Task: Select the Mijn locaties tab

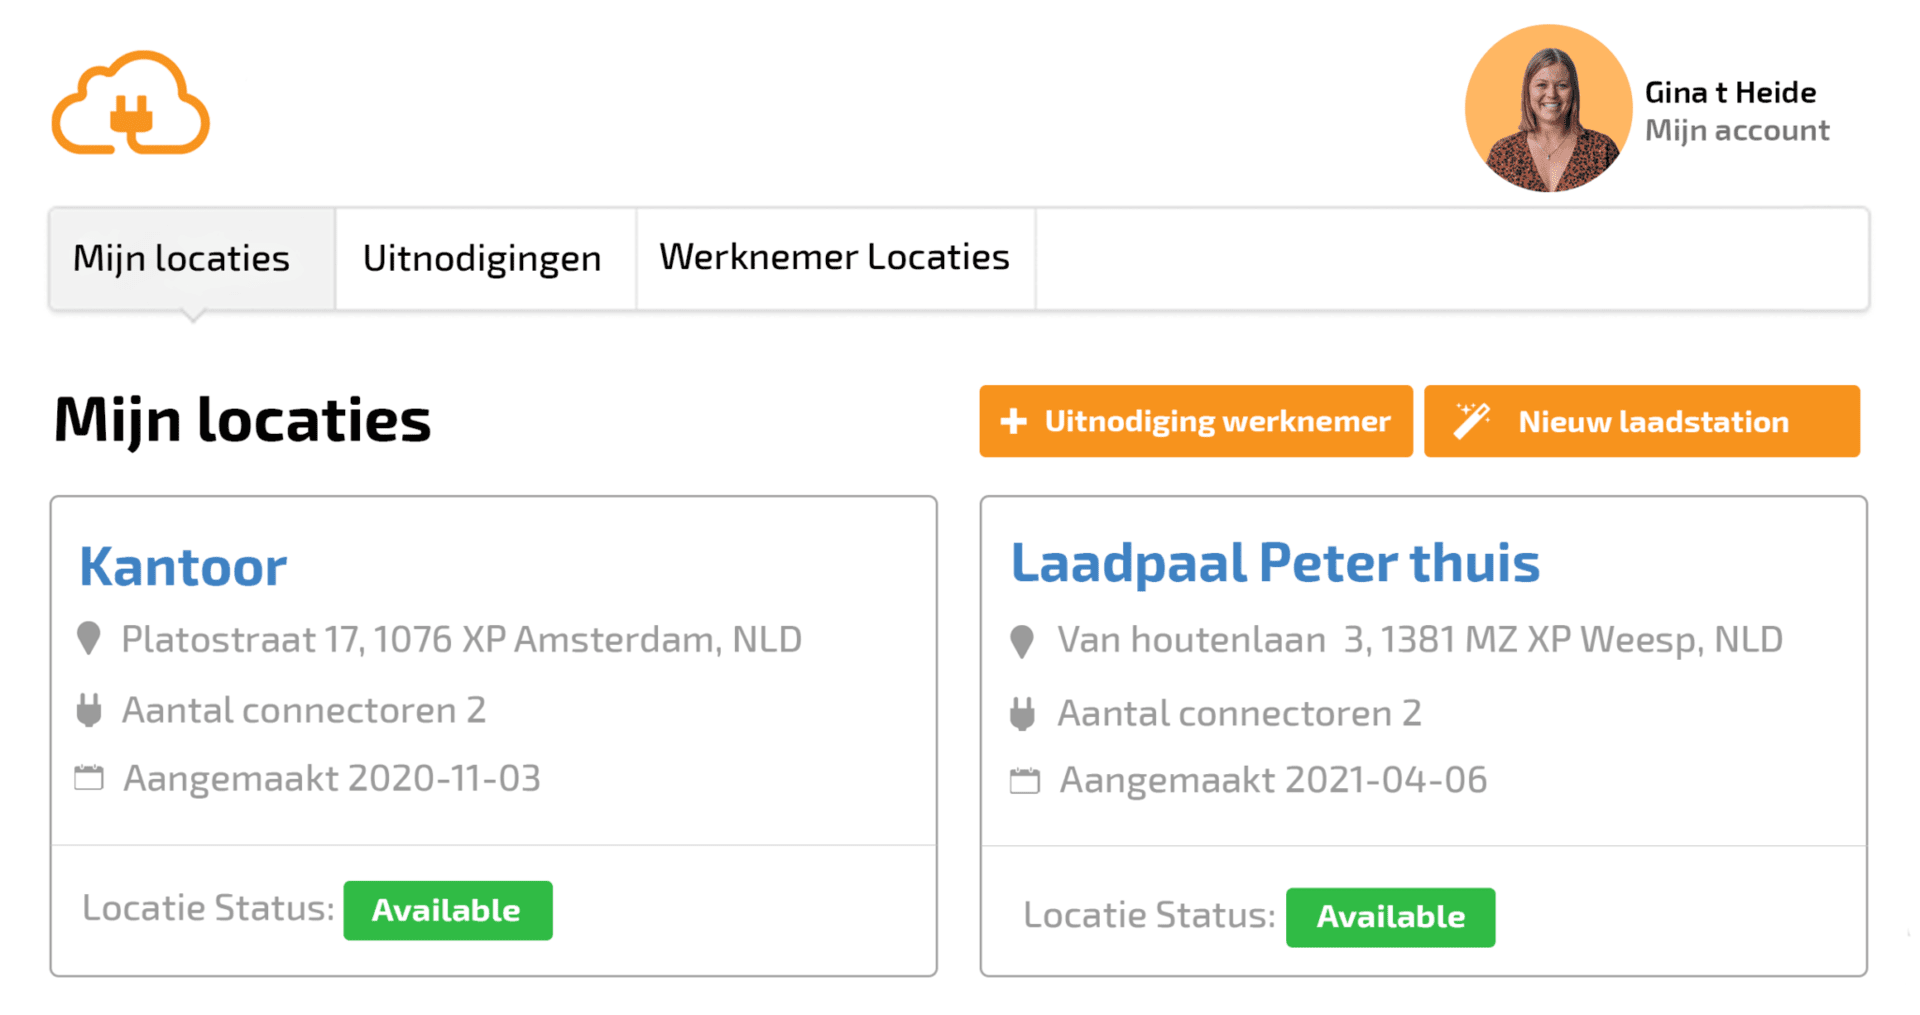Action: coord(182,259)
